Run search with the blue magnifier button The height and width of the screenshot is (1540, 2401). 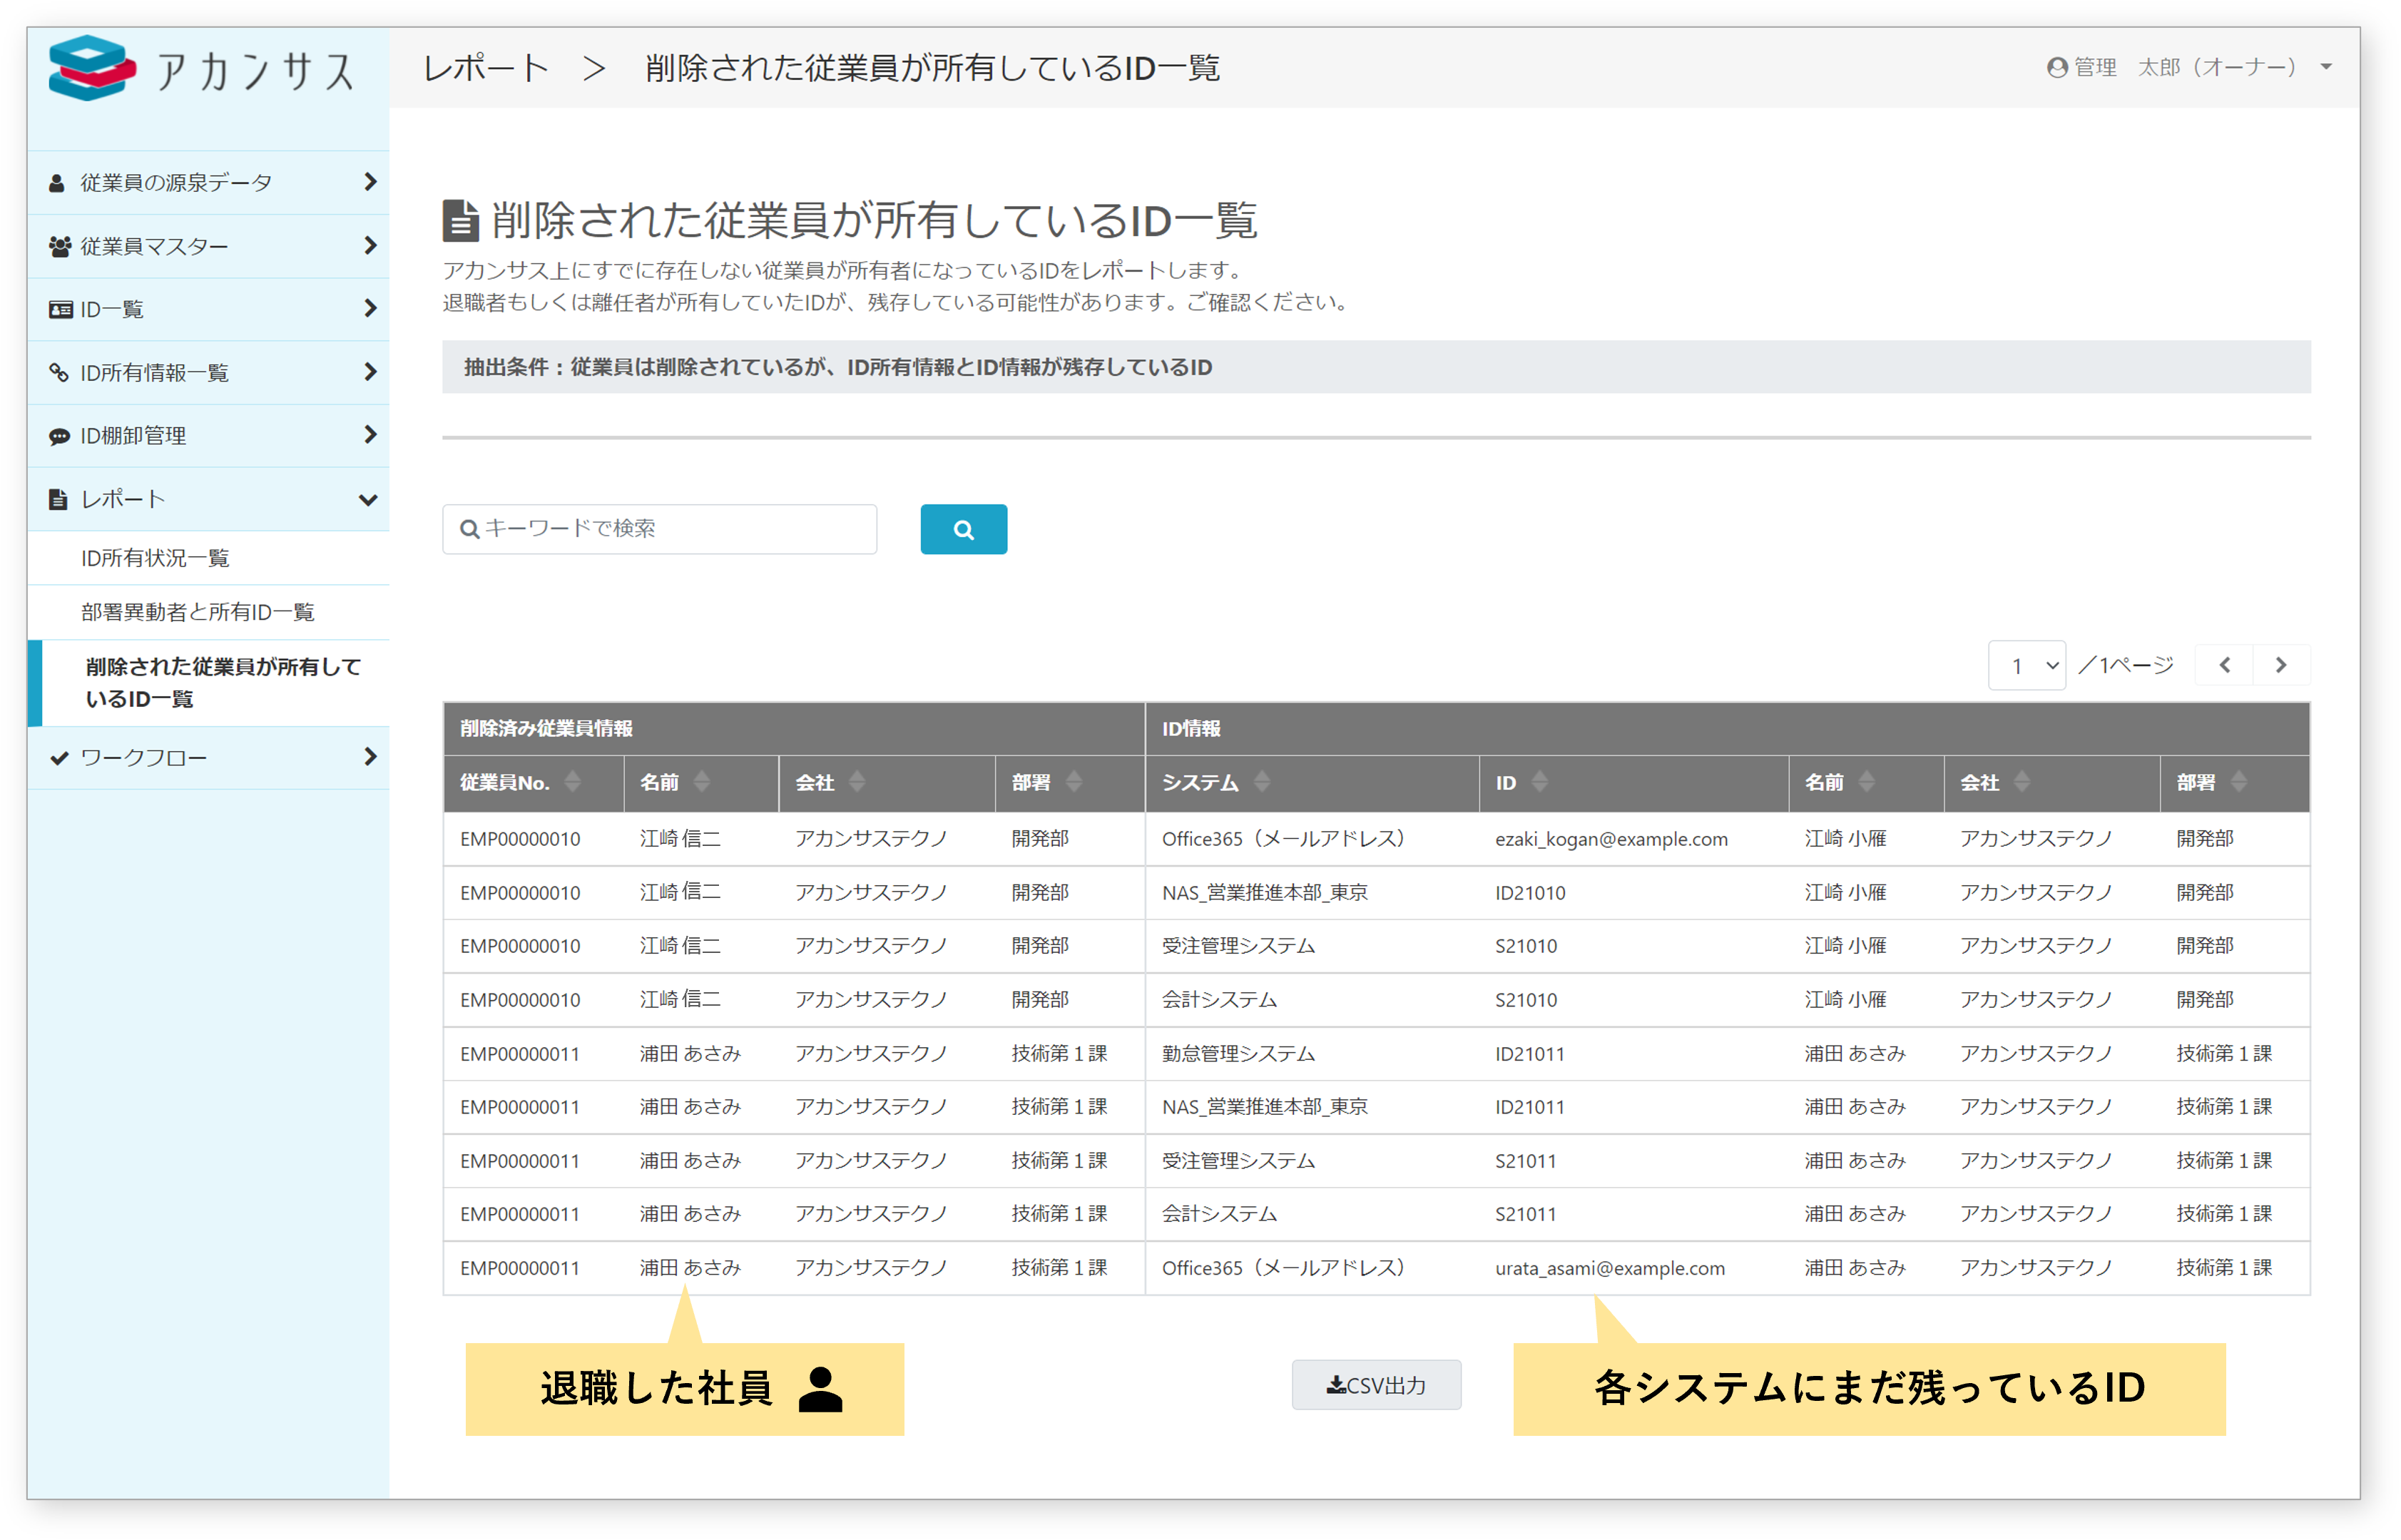(x=962, y=529)
